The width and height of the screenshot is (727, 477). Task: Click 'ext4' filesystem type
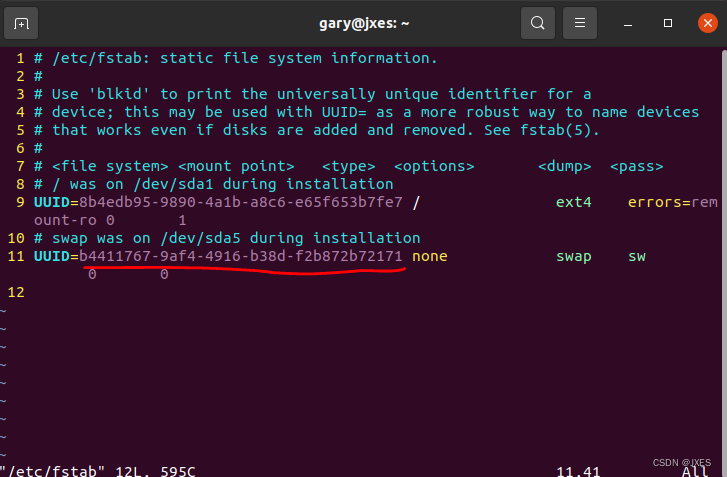coord(574,203)
